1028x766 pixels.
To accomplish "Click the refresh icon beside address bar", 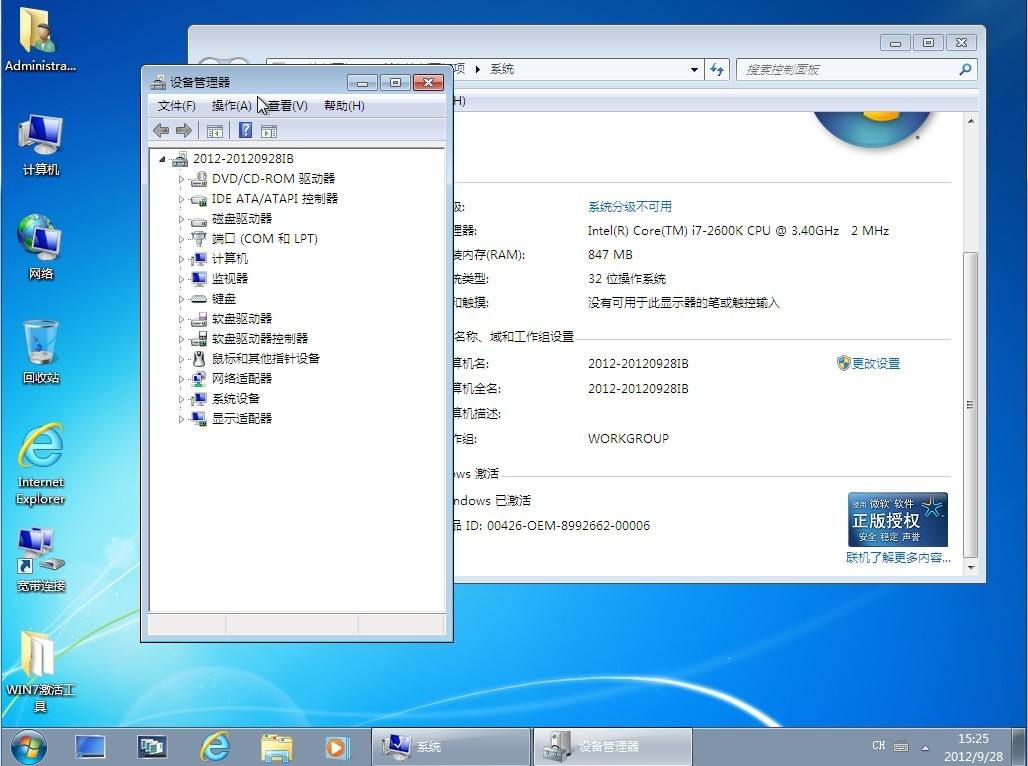I will (x=717, y=69).
